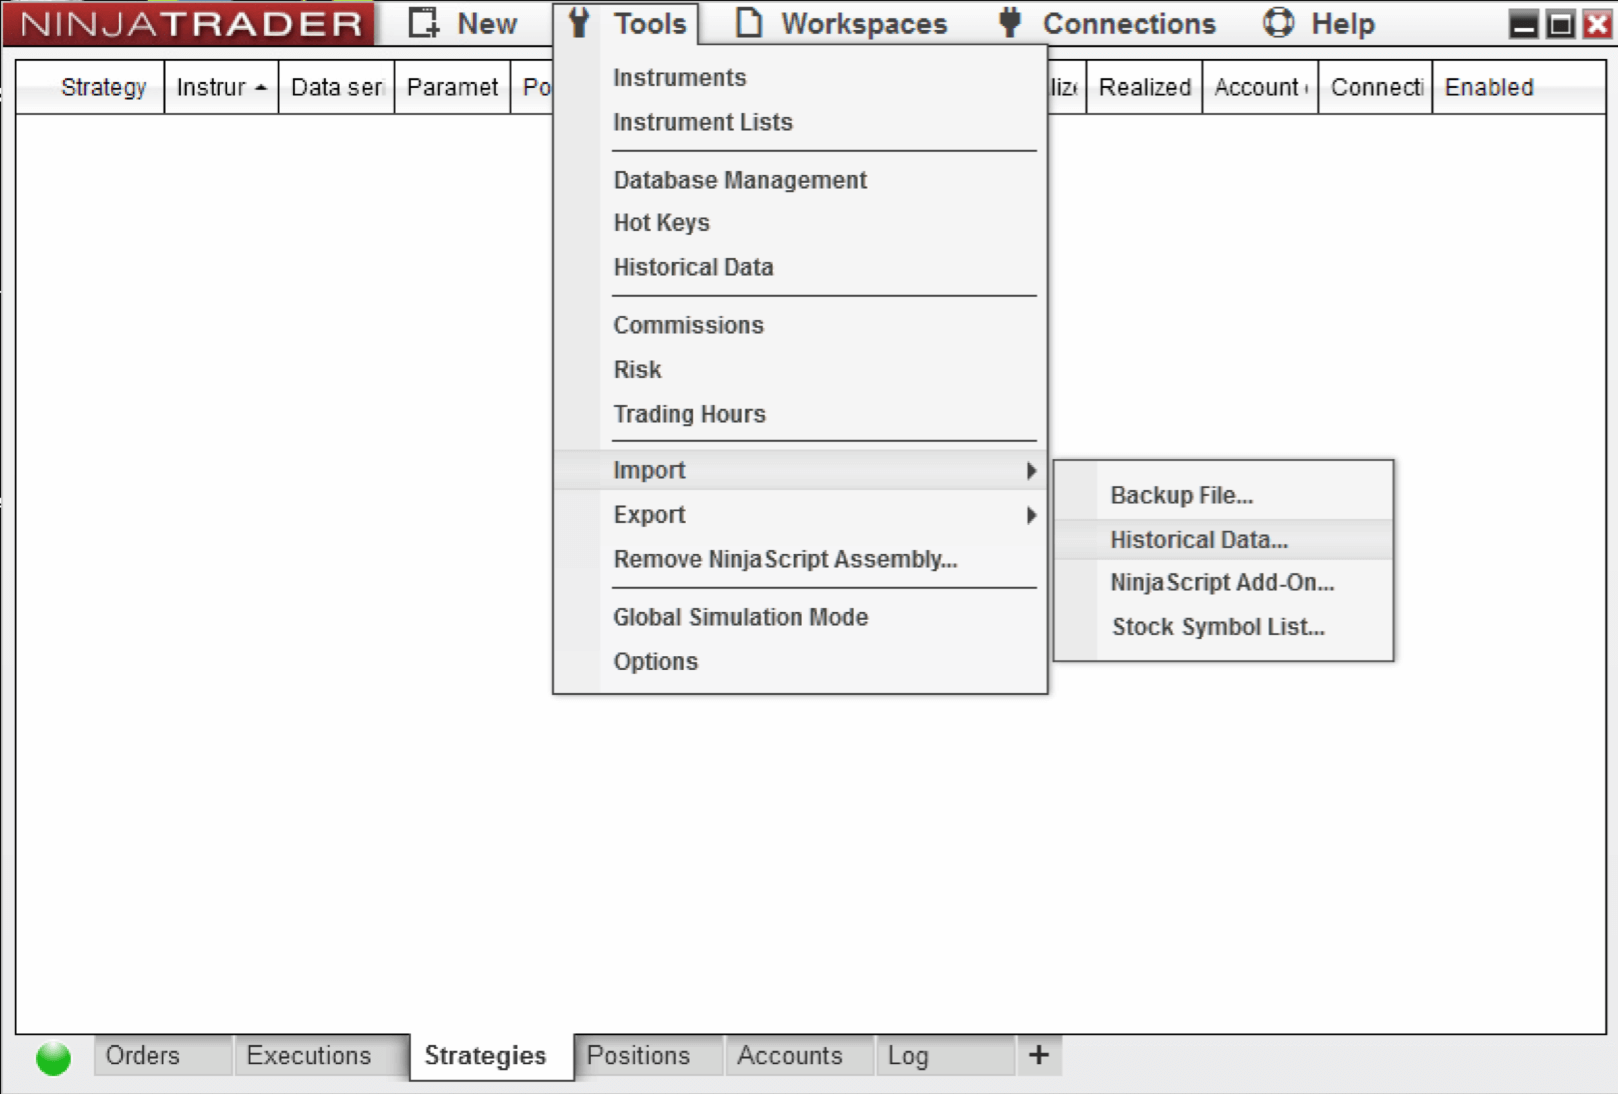Sort by Parameters column header
1618x1094 pixels.
tap(452, 87)
